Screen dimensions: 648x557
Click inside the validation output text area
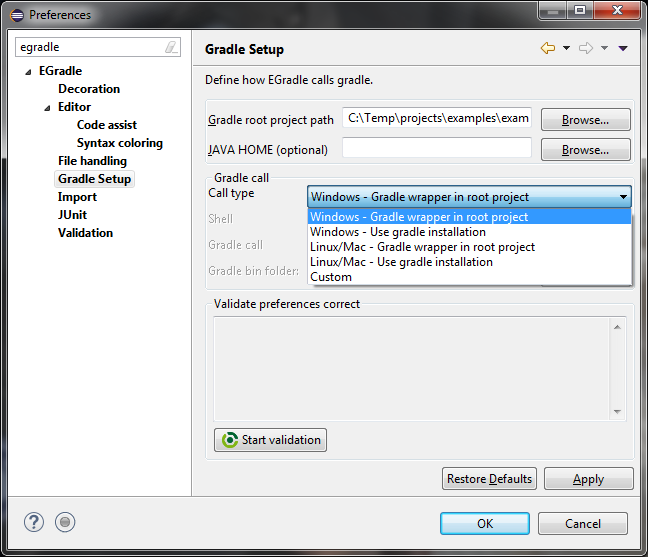(412, 369)
